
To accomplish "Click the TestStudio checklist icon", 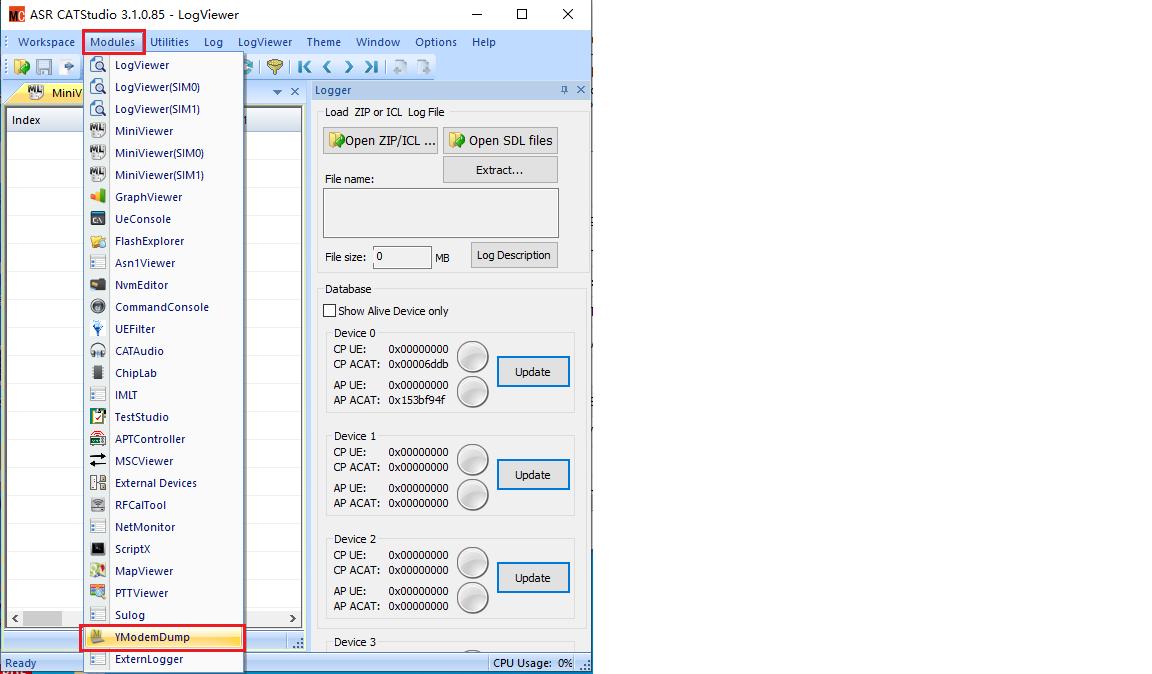I will coord(98,417).
